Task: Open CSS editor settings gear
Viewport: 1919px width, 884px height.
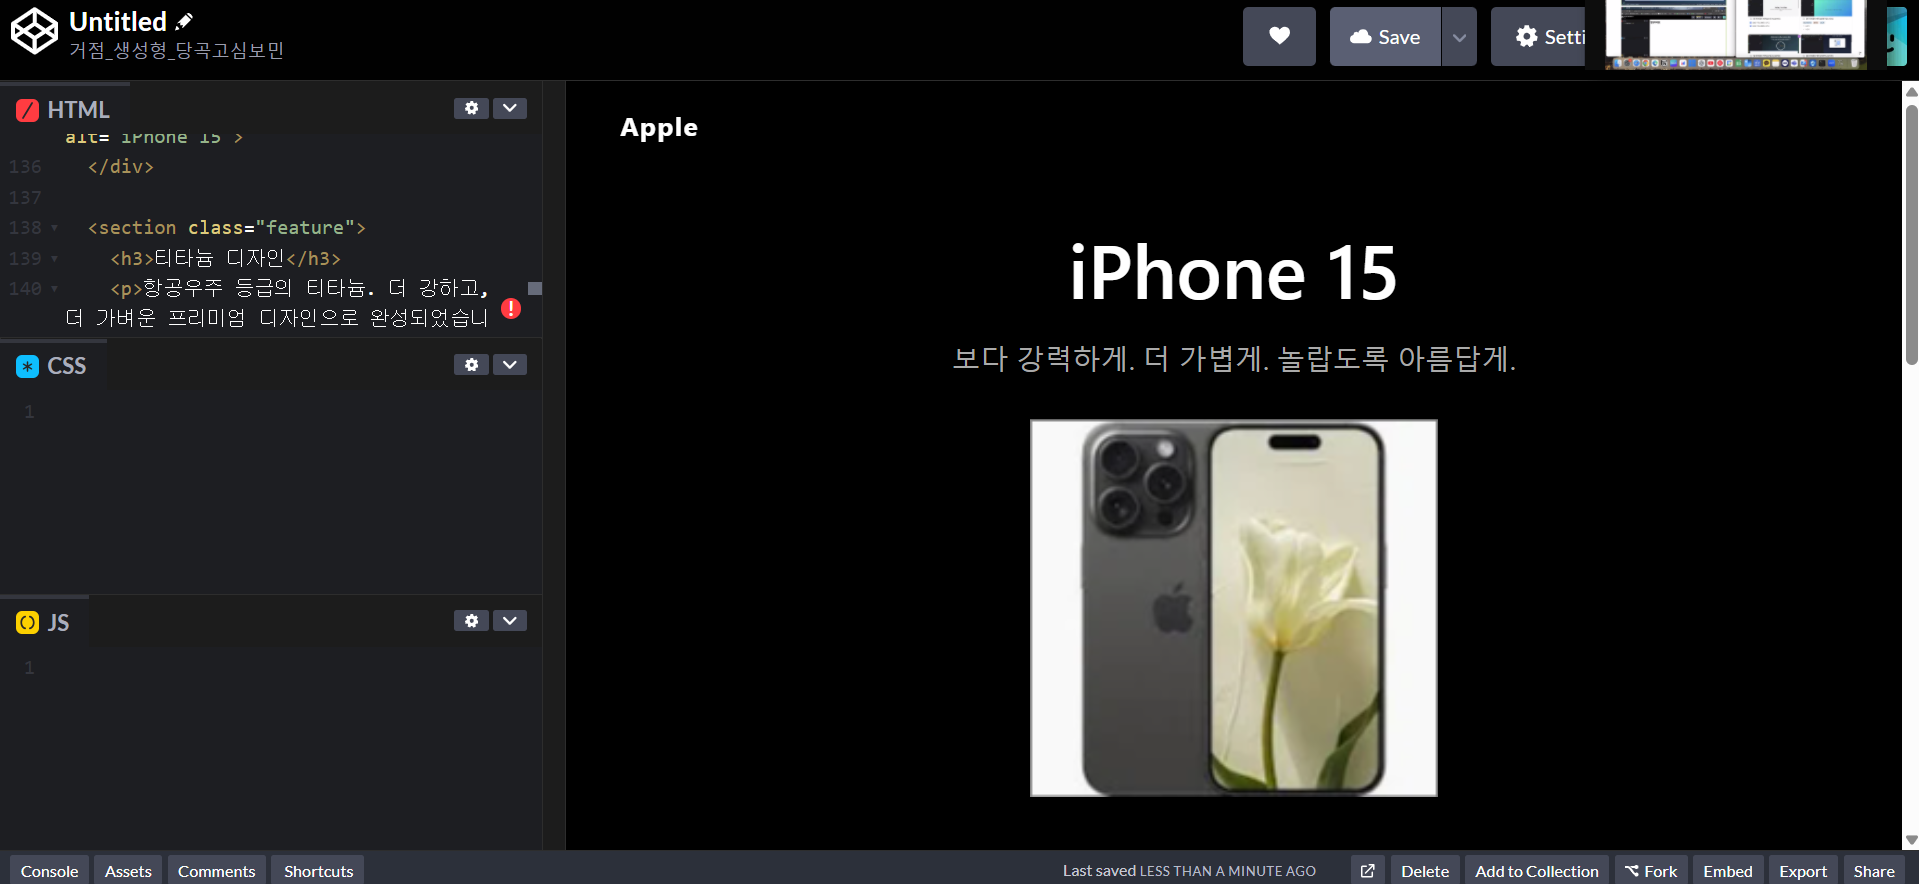Action: tap(471, 365)
